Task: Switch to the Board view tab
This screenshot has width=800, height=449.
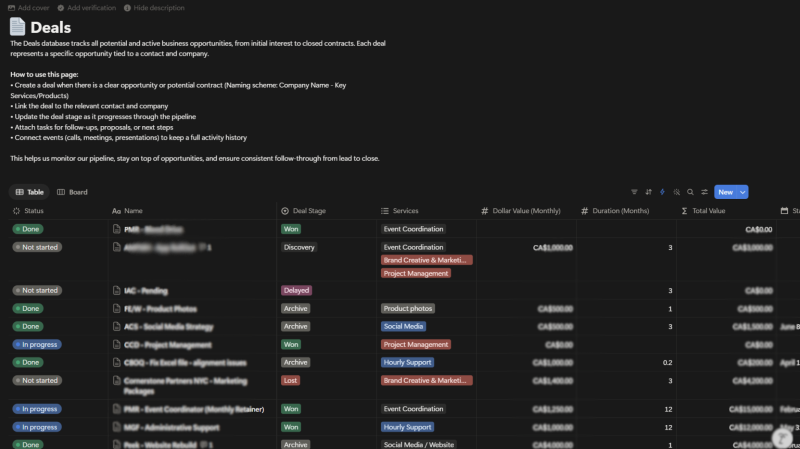Action: [x=72, y=192]
